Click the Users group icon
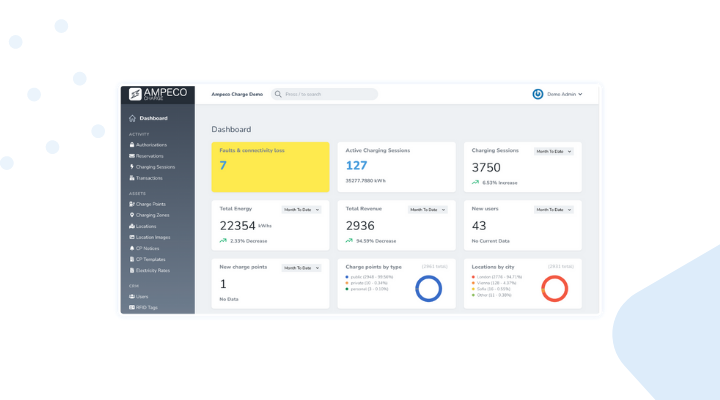The height and width of the screenshot is (400, 720). coord(132,297)
